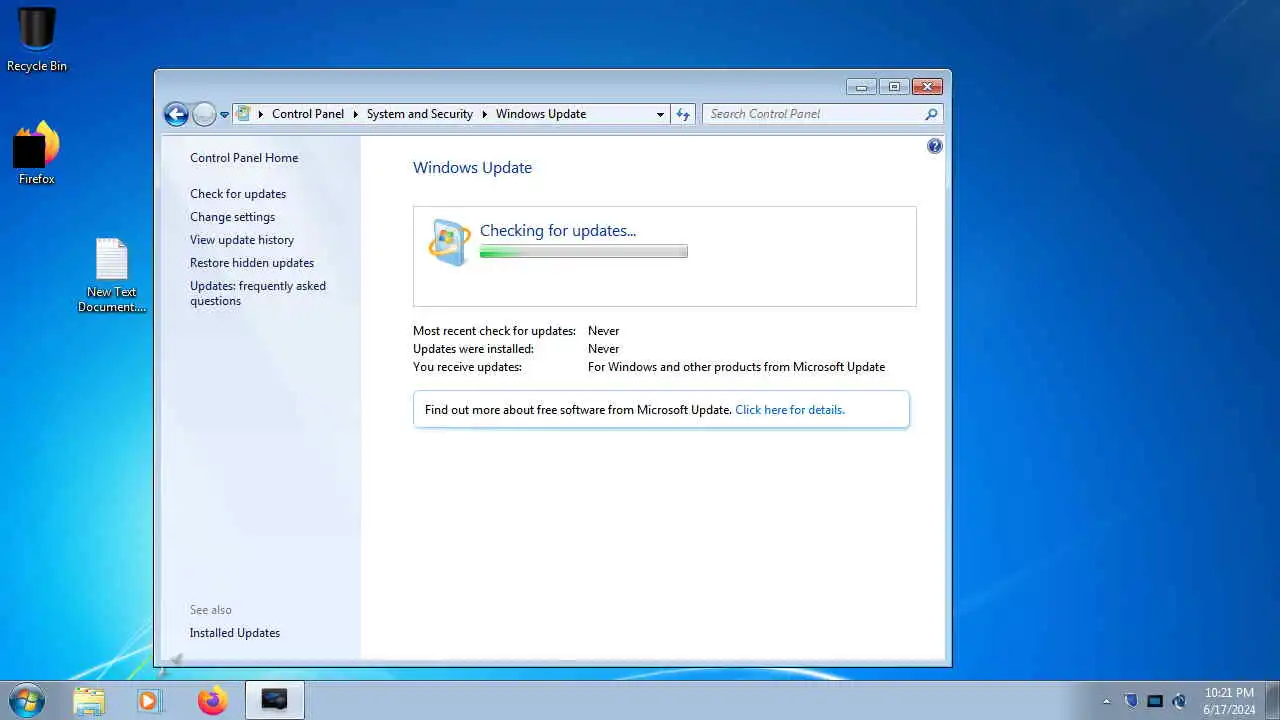Click Check for updates link
Screen dimensions: 1280x720
point(238,194)
